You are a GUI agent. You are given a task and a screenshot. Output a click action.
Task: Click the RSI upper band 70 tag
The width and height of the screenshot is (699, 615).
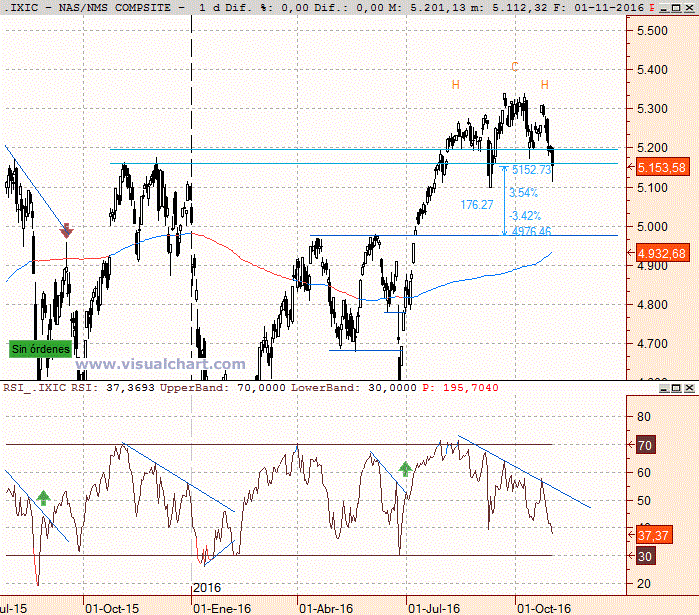pos(645,445)
